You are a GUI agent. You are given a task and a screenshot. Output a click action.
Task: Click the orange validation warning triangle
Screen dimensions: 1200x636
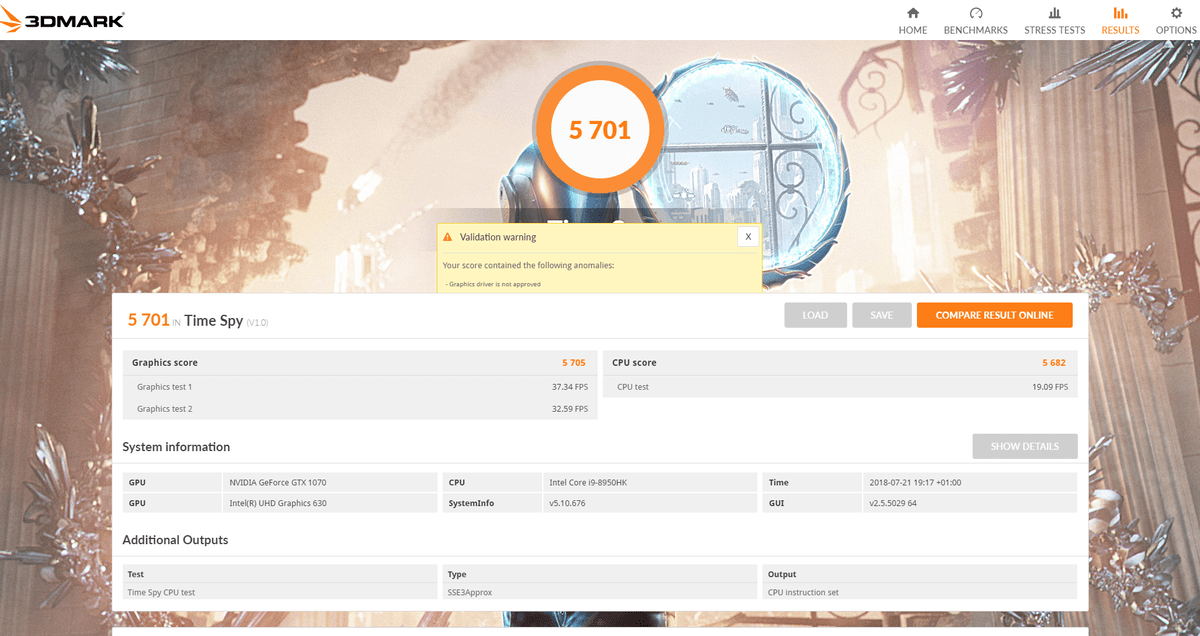click(448, 237)
